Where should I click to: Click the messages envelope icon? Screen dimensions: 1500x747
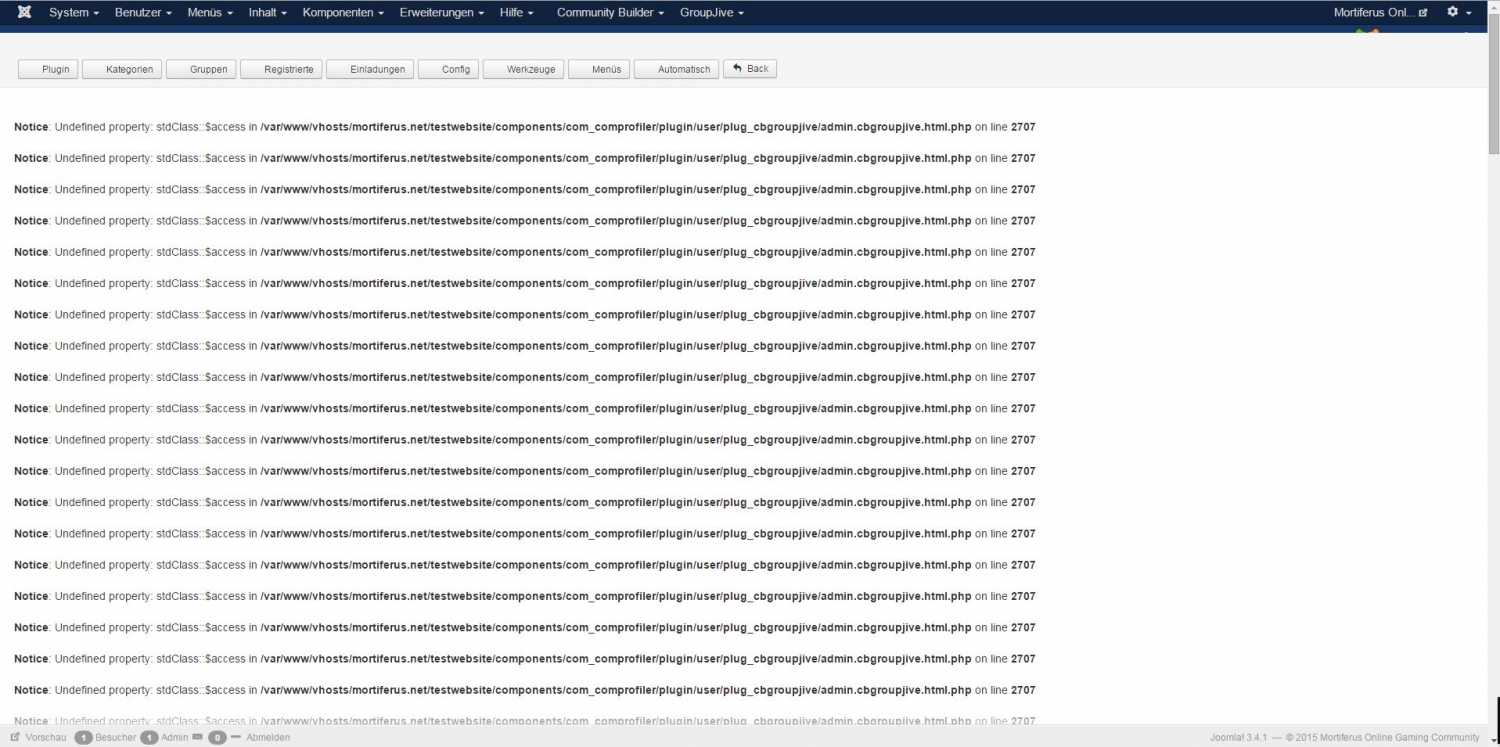point(198,737)
